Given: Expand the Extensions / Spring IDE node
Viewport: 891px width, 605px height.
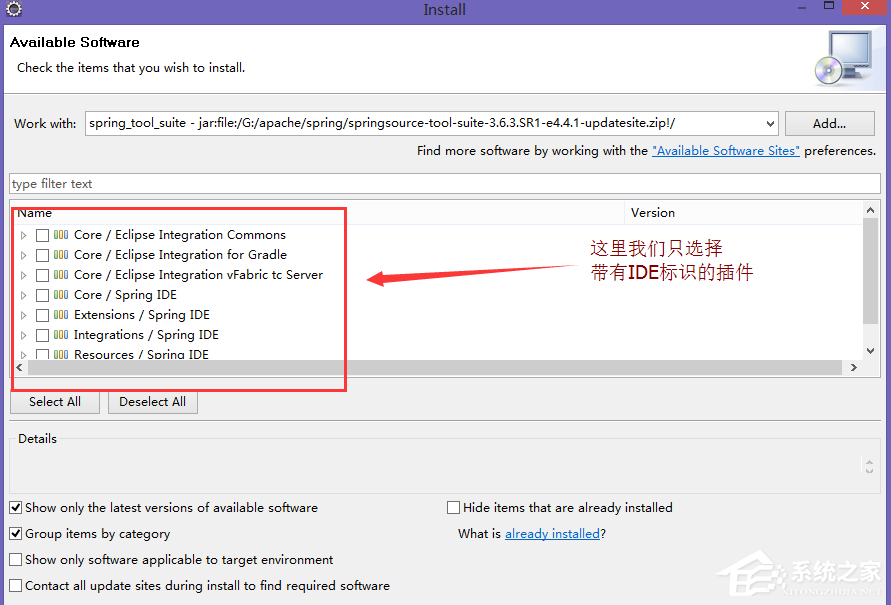Looking at the screenshot, I should tap(23, 314).
